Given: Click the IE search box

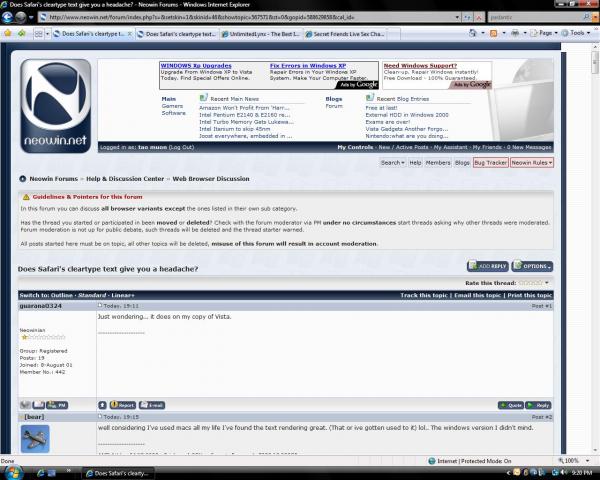Looking at the screenshot, I should (x=535, y=17).
